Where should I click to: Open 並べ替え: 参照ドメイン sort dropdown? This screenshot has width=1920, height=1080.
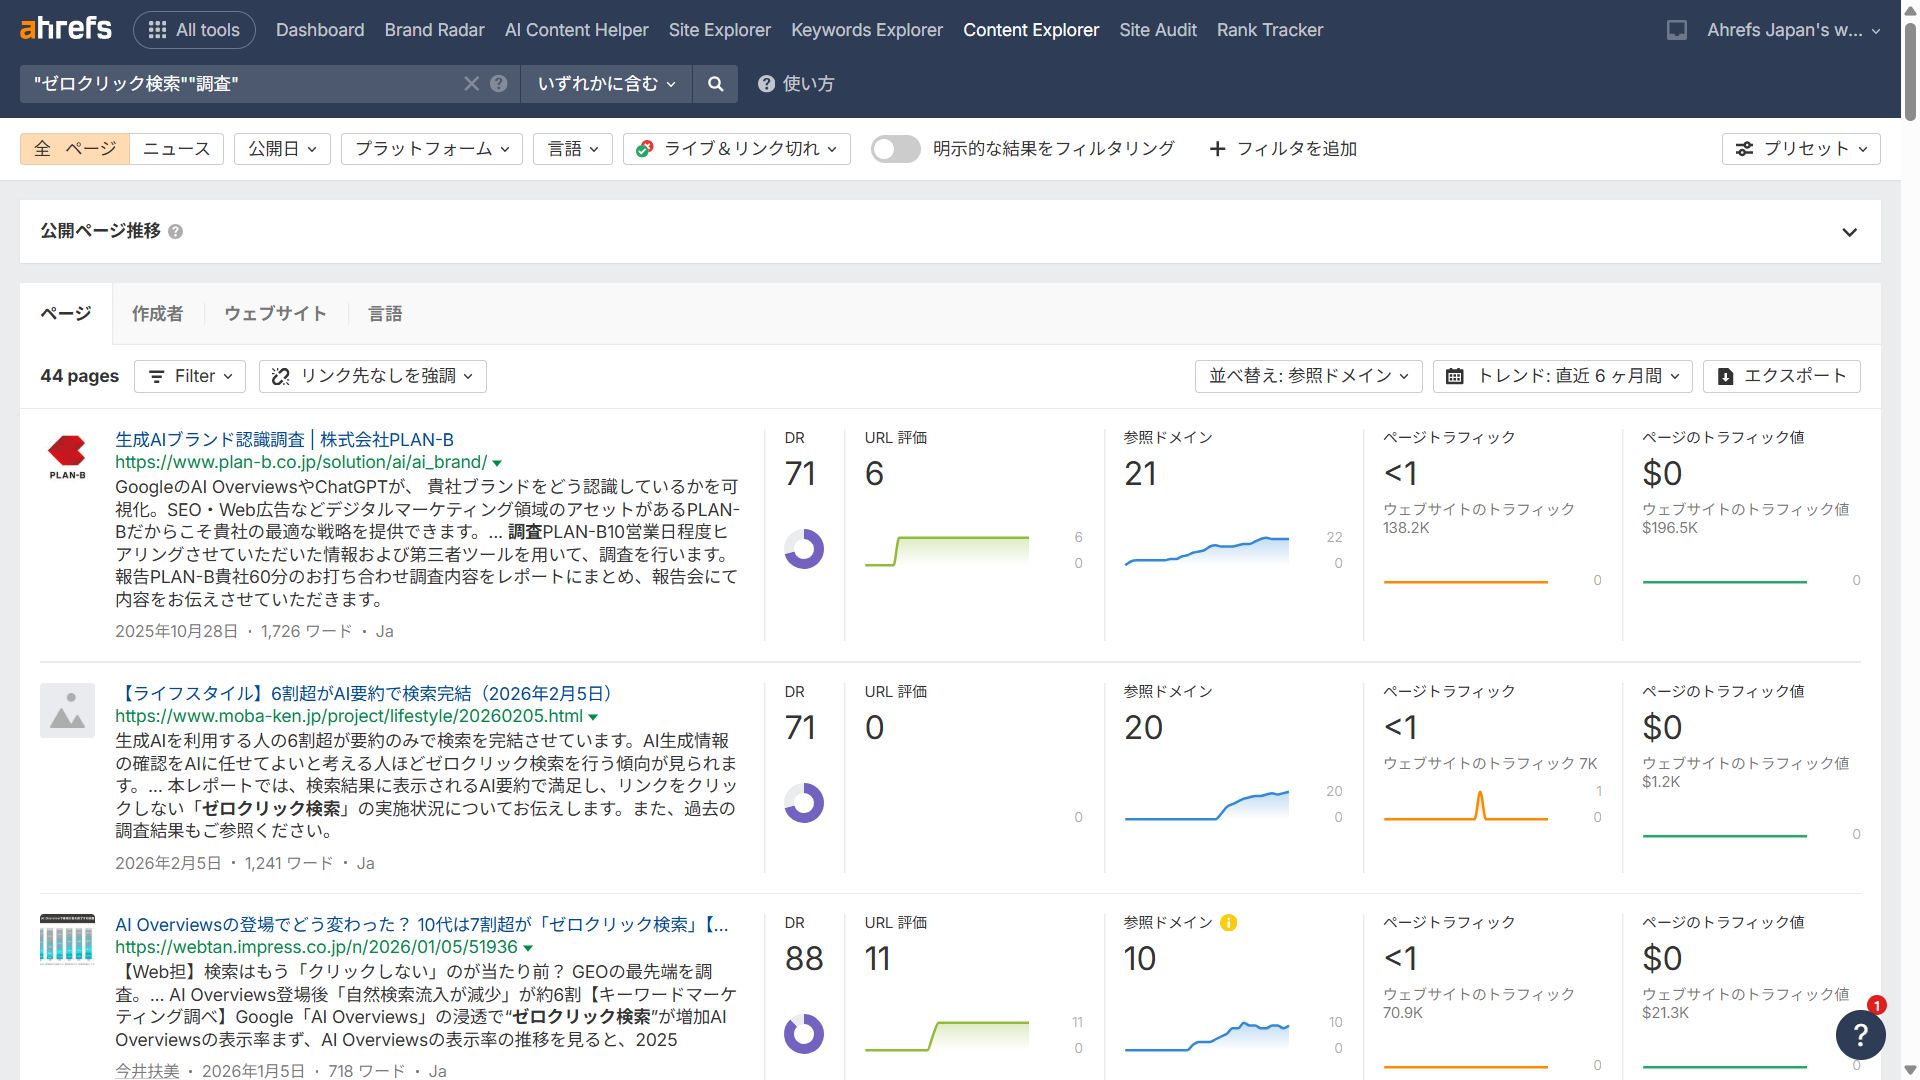click(x=1309, y=376)
